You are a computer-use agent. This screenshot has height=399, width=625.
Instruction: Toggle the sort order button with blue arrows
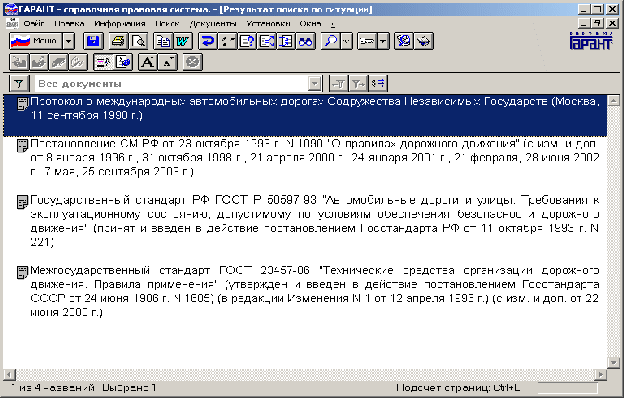tap(378, 83)
